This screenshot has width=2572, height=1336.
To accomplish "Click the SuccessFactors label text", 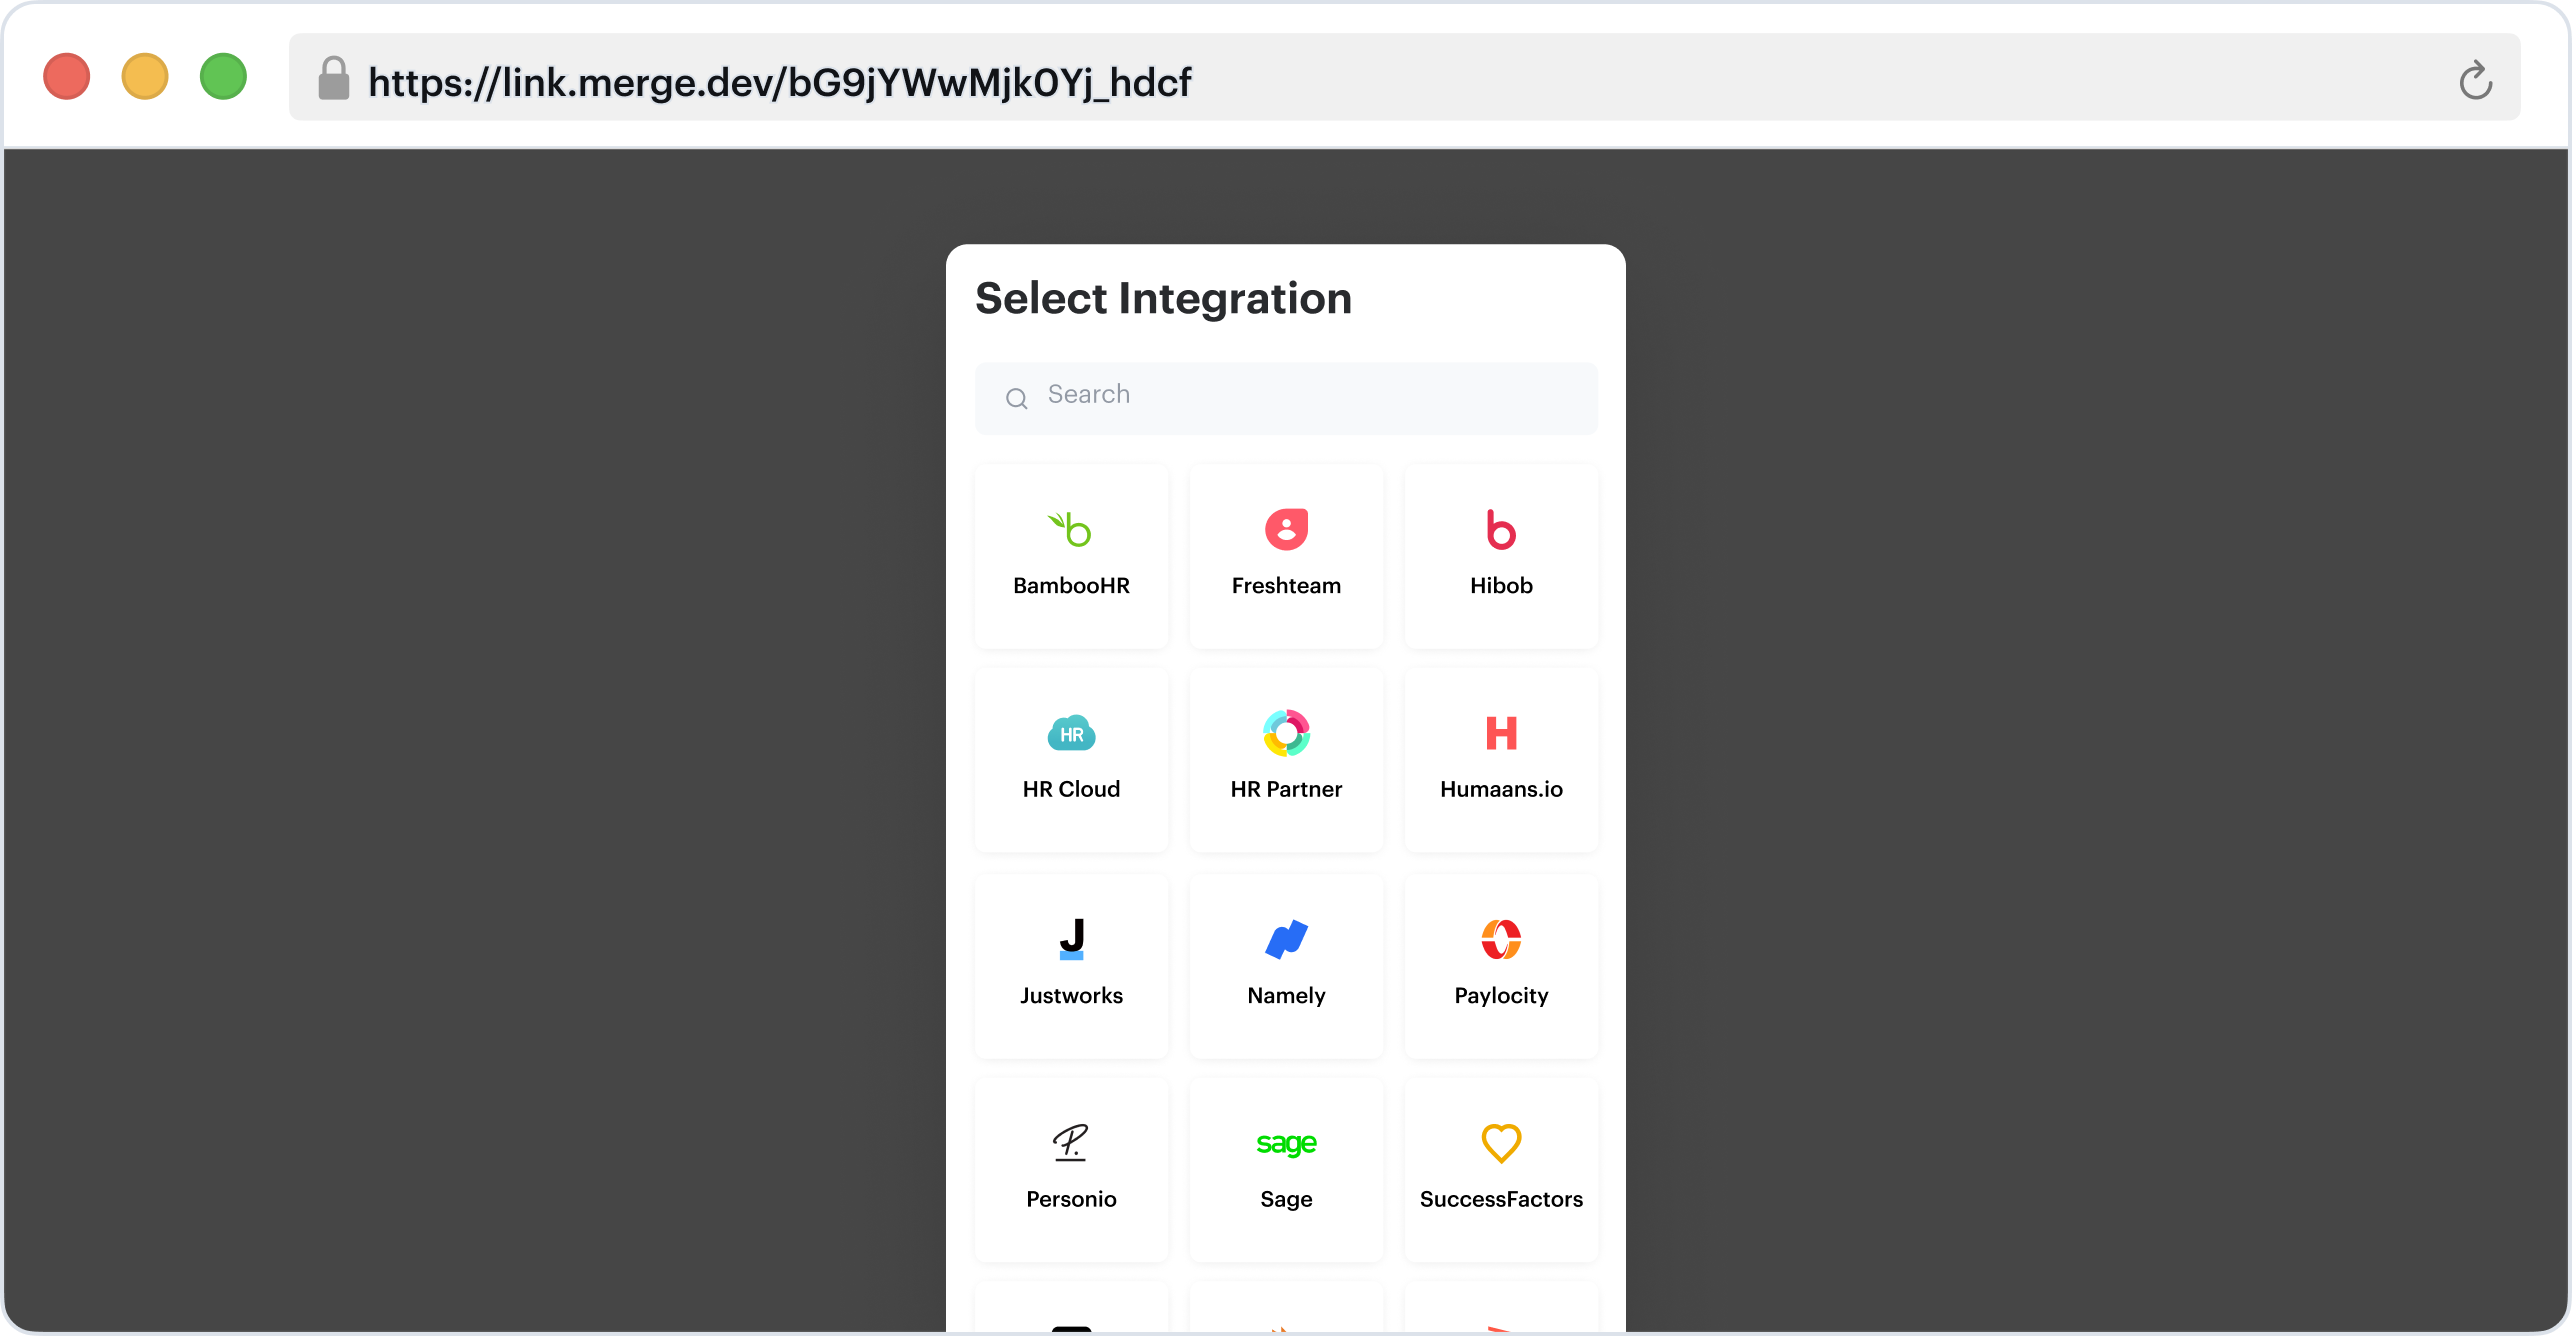I will (x=1501, y=1200).
